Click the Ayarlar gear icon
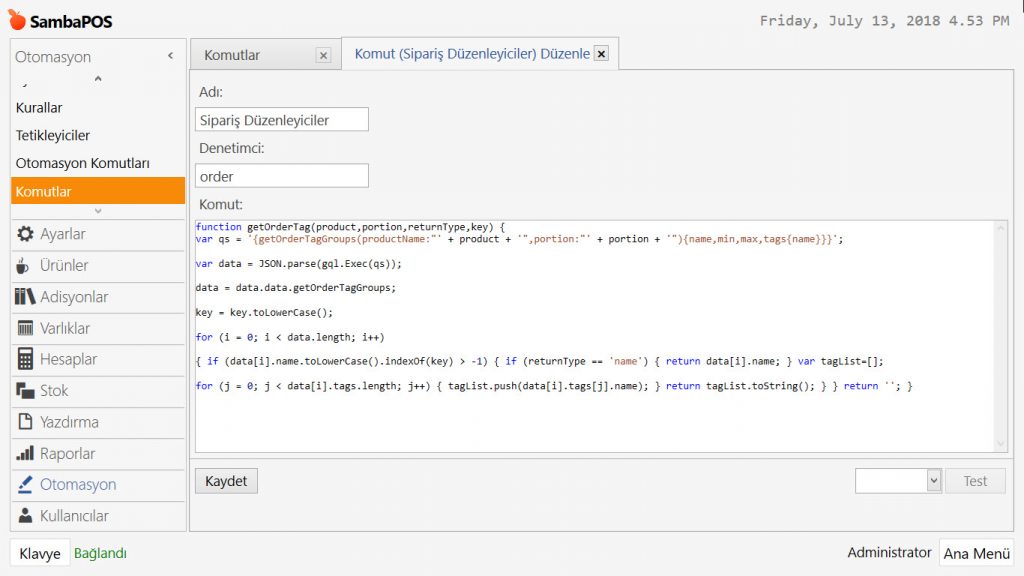The height and width of the screenshot is (576, 1024). point(25,234)
